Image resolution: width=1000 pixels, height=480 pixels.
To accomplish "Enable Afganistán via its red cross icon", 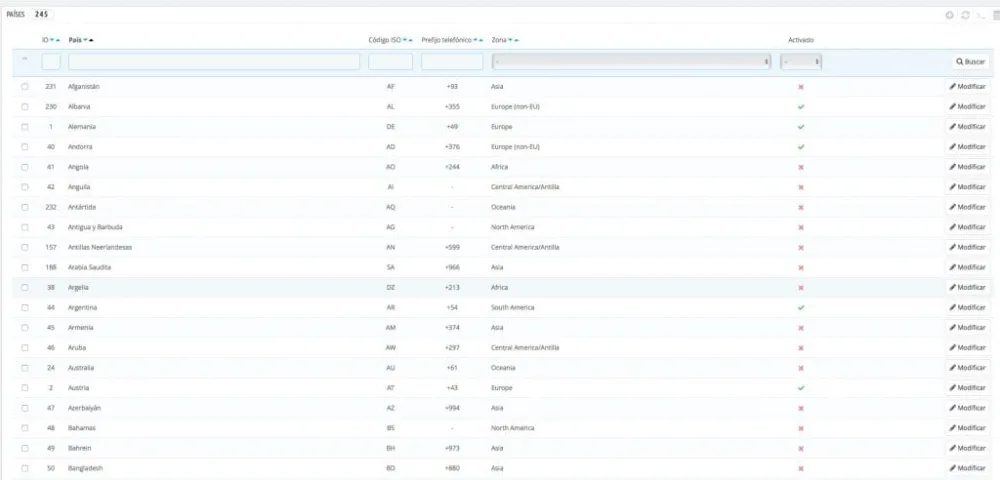I will [x=801, y=87].
